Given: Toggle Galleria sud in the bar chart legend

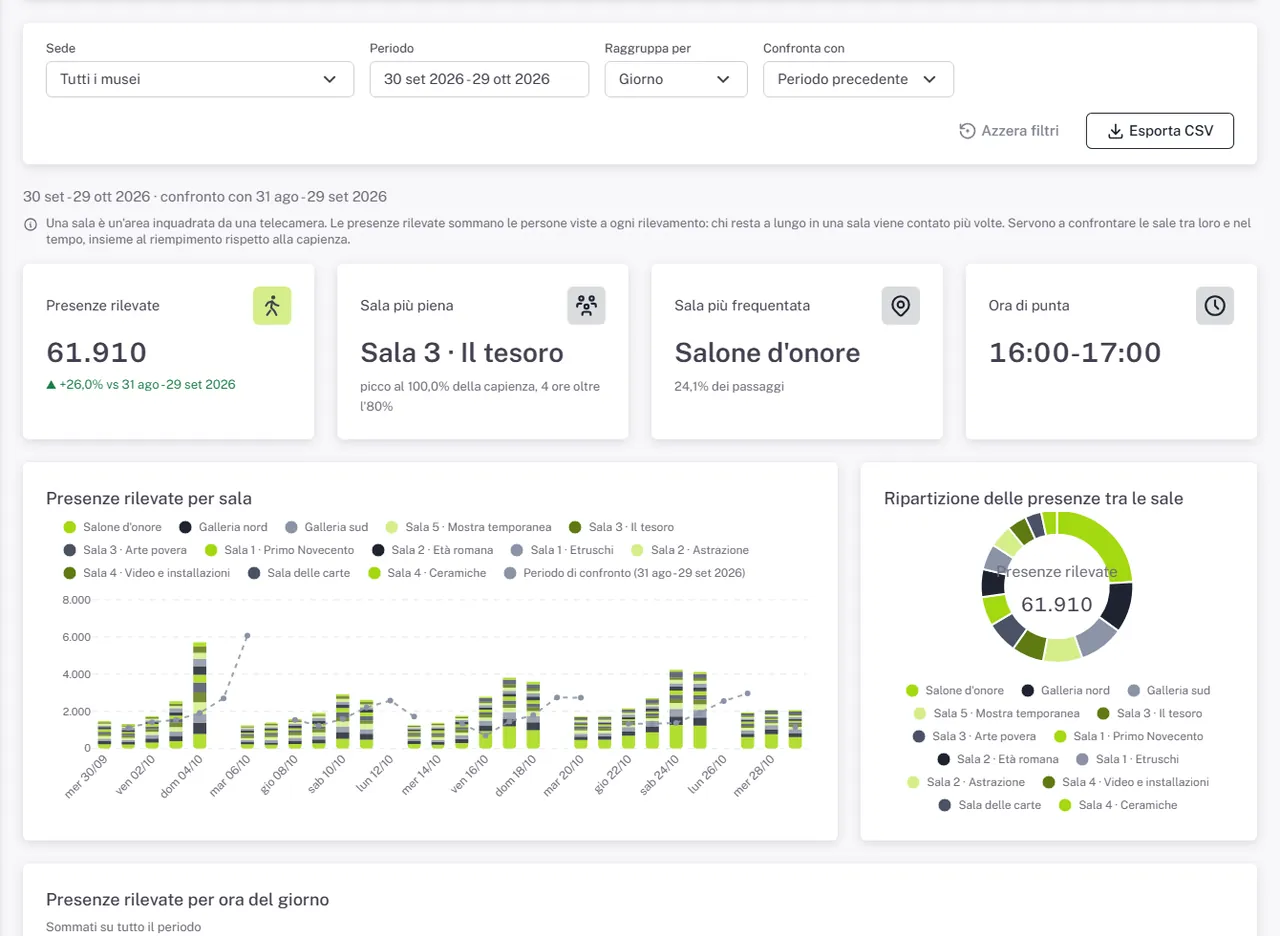Looking at the screenshot, I should click(x=326, y=527).
